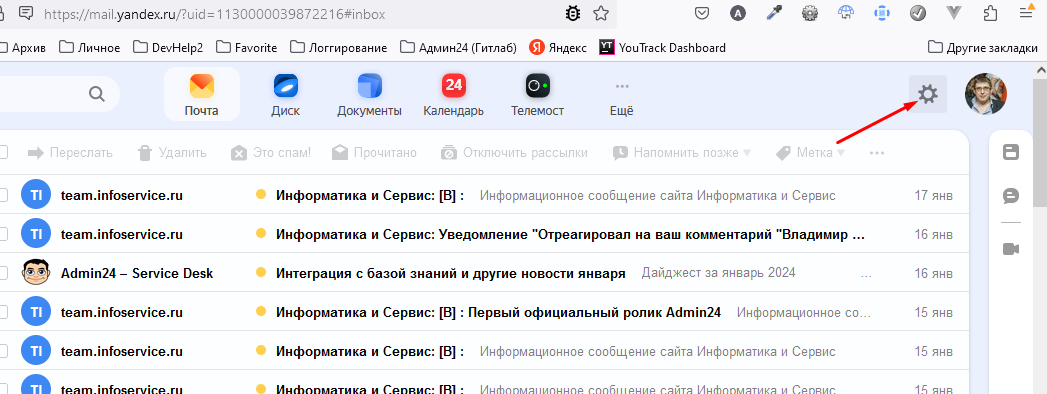Tick checkbox of the 16 янв team.infoservice.ru message
Screen dimensions: 1047x394
click(x=3, y=234)
